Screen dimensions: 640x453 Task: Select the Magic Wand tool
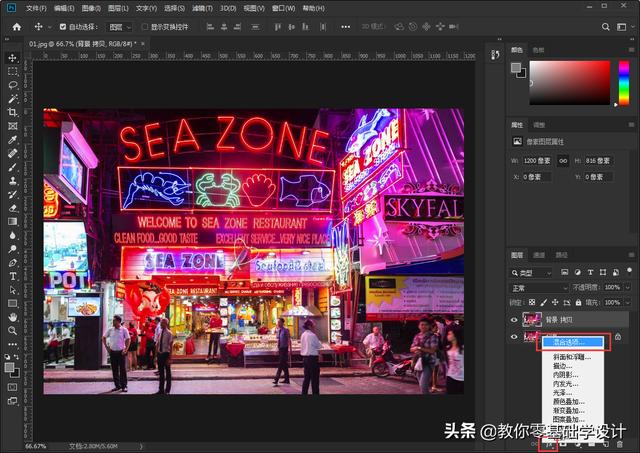12,99
